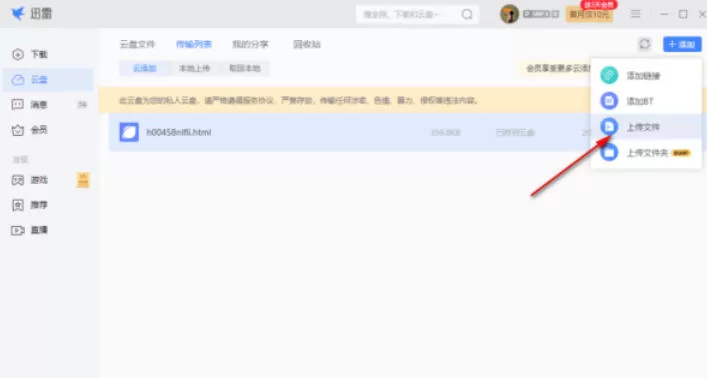This screenshot has height=378, width=707.
Task: Maximize the Xunlei window
Action: (x=683, y=14)
